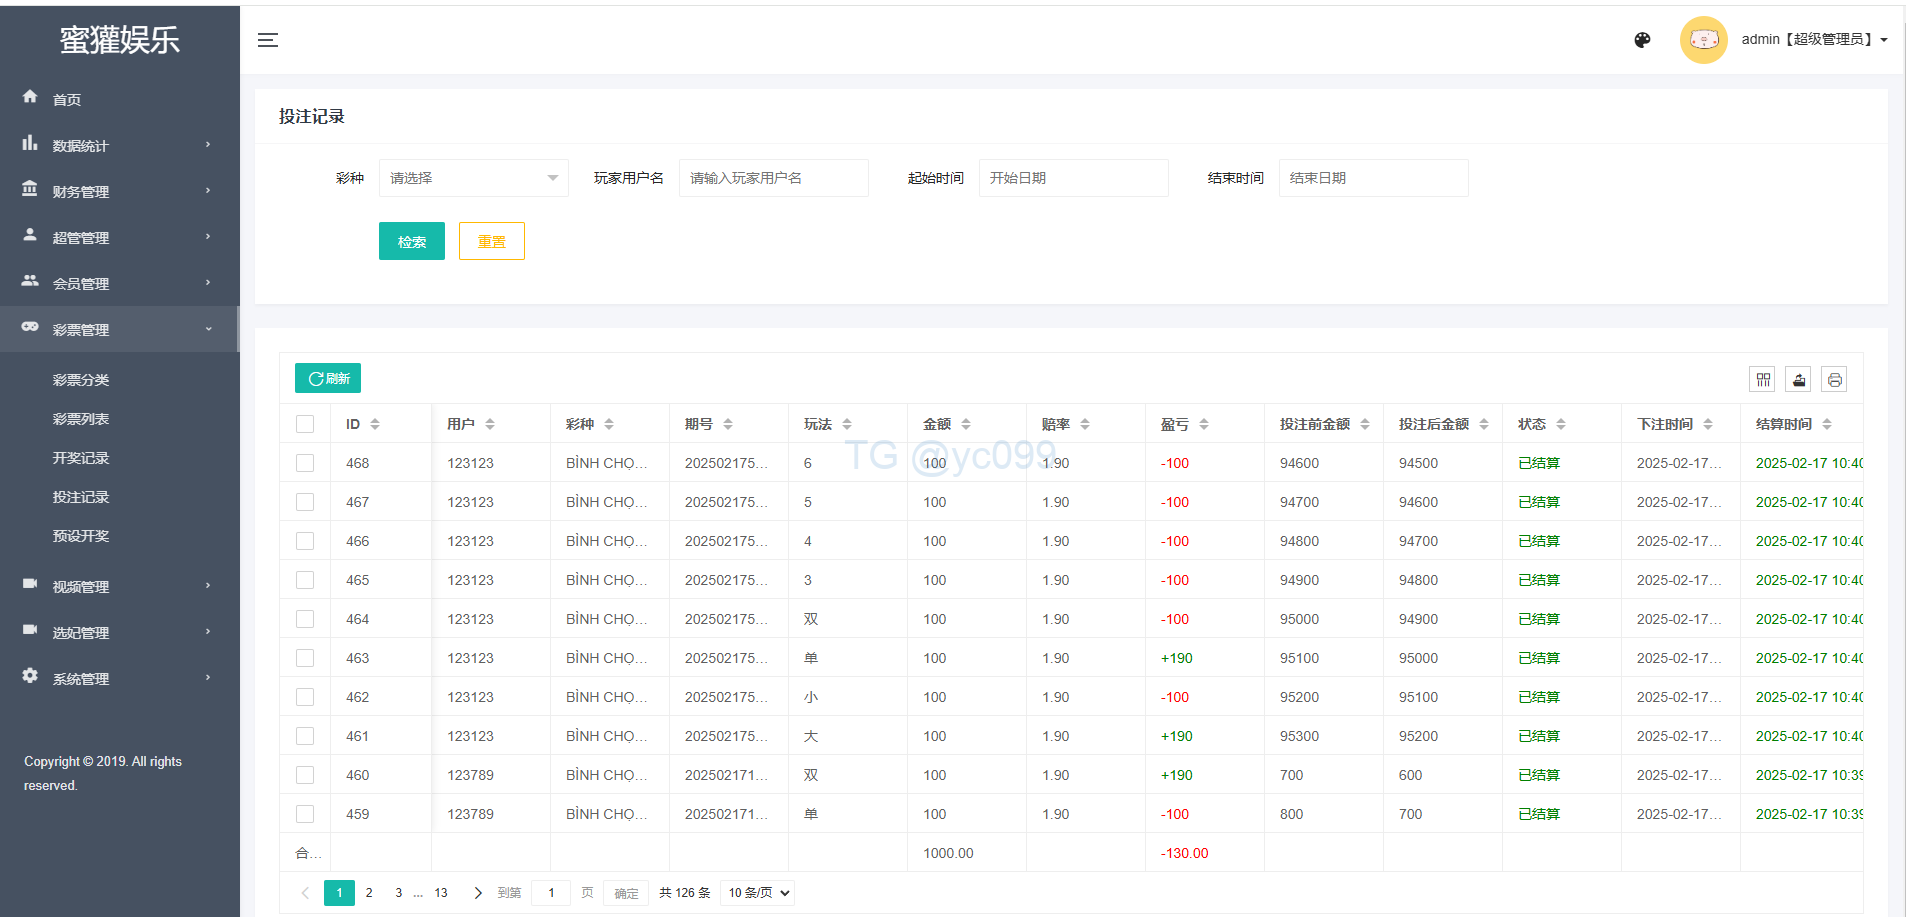Open the column filter icon
Screen dimensions: 1906x917
tap(1762, 379)
